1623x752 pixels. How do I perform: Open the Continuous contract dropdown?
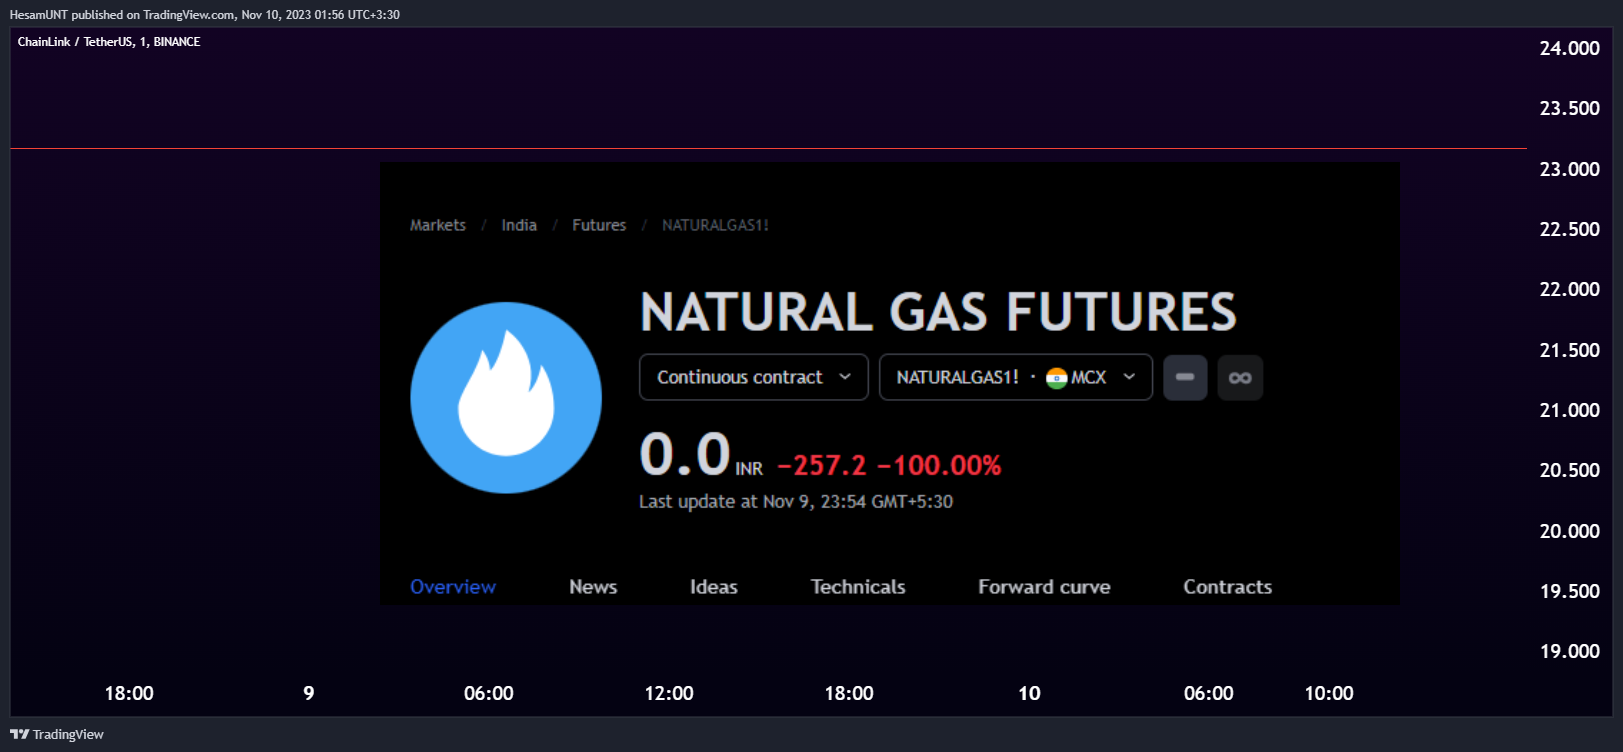pyautogui.click(x=754, y=377)
